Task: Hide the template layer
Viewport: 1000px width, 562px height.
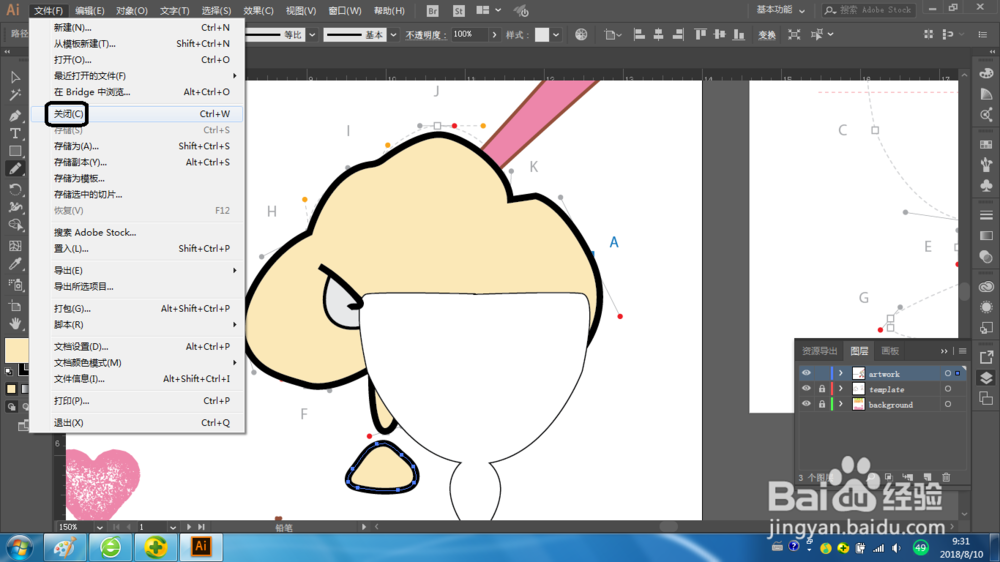Action: (806, 388)
